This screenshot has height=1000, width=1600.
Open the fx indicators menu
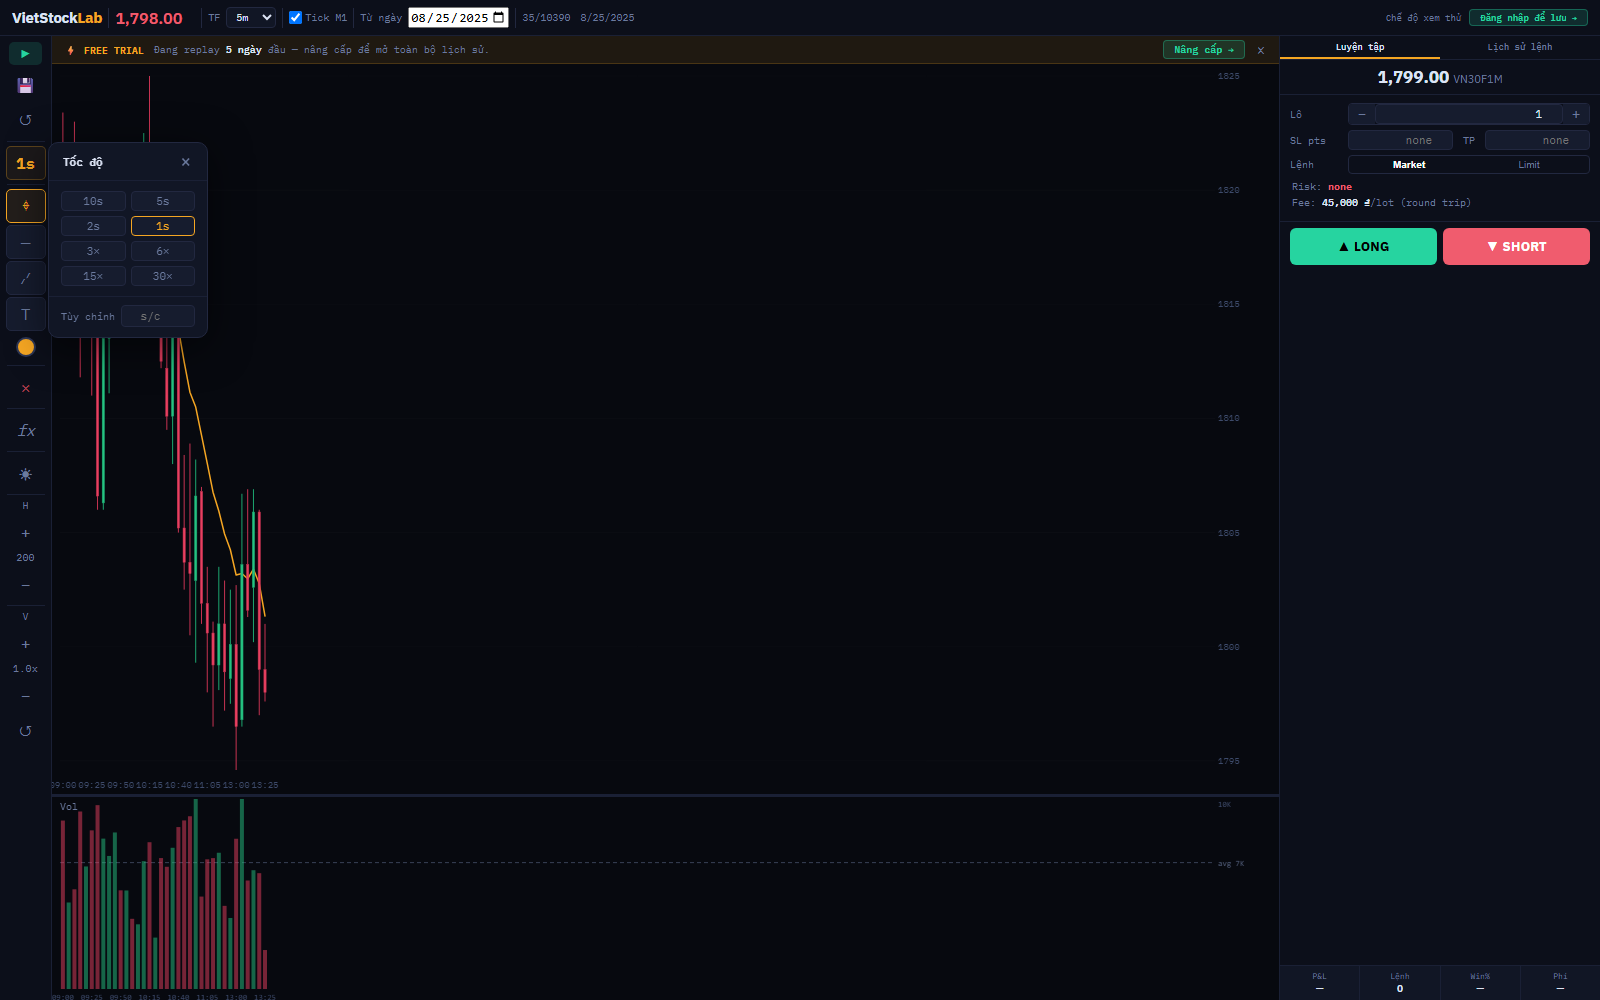[25, 431]
